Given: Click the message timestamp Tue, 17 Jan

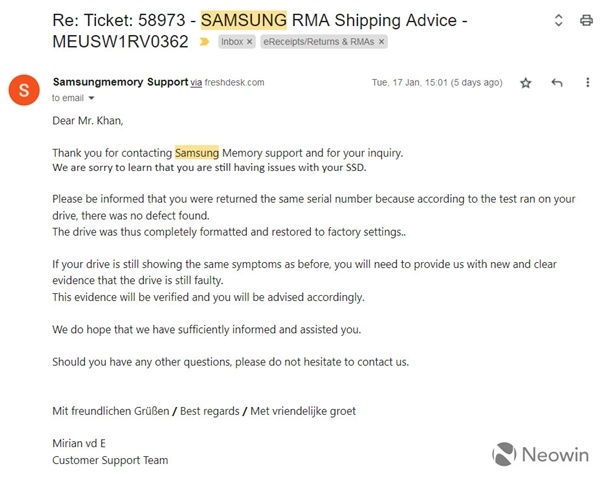Looking at the screenshot, I should (436, 83).
